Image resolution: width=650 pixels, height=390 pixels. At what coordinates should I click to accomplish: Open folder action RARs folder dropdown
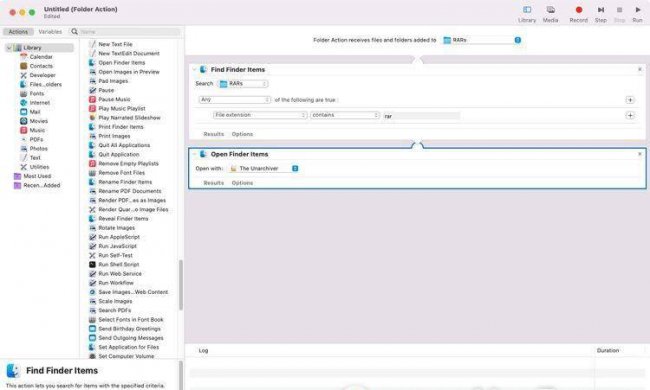(x=482, y=40)
